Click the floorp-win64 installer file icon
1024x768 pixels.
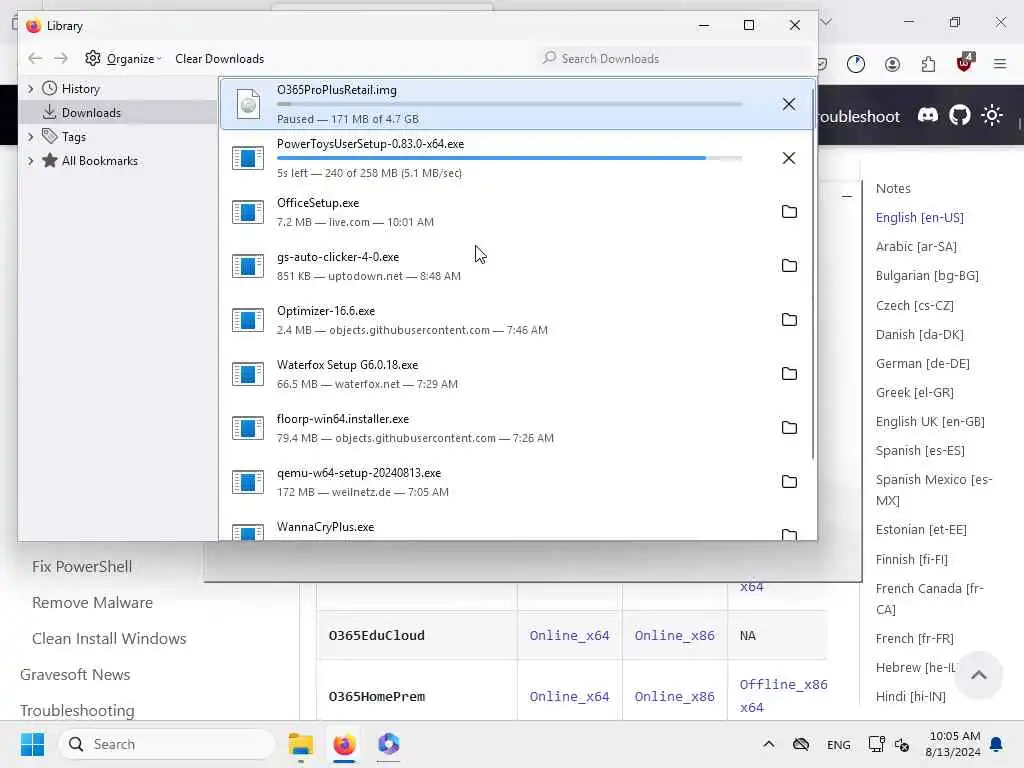click(248, 428)
